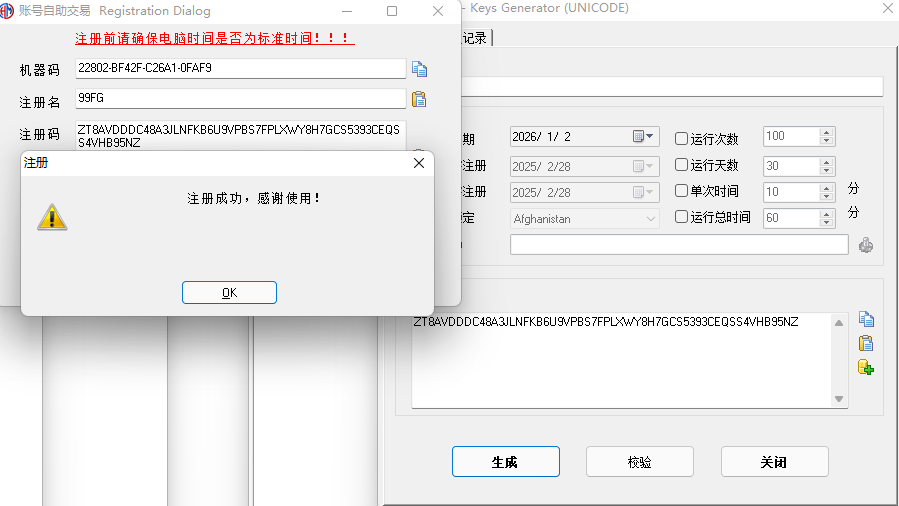
Task: Minimize the Registration Dialog window
Action: pos(347,11)
